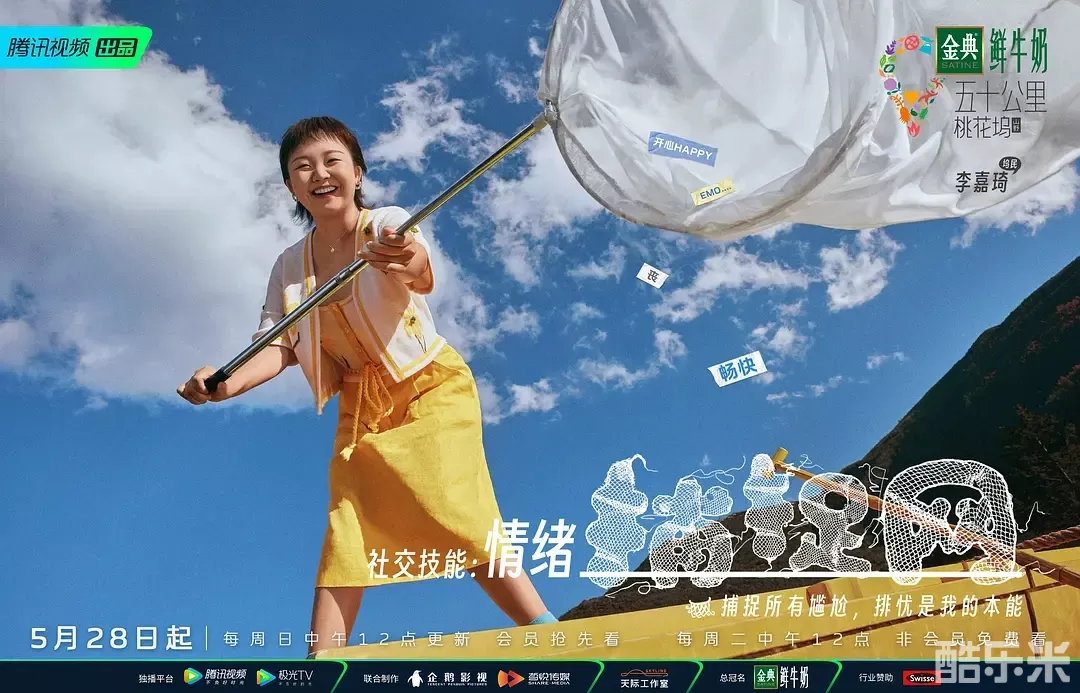This screenshot has height=693, width=1080.
Task: Click the slogan 捕捉所有尴尬，排忧是我的本能
Action: coord(872,606)
